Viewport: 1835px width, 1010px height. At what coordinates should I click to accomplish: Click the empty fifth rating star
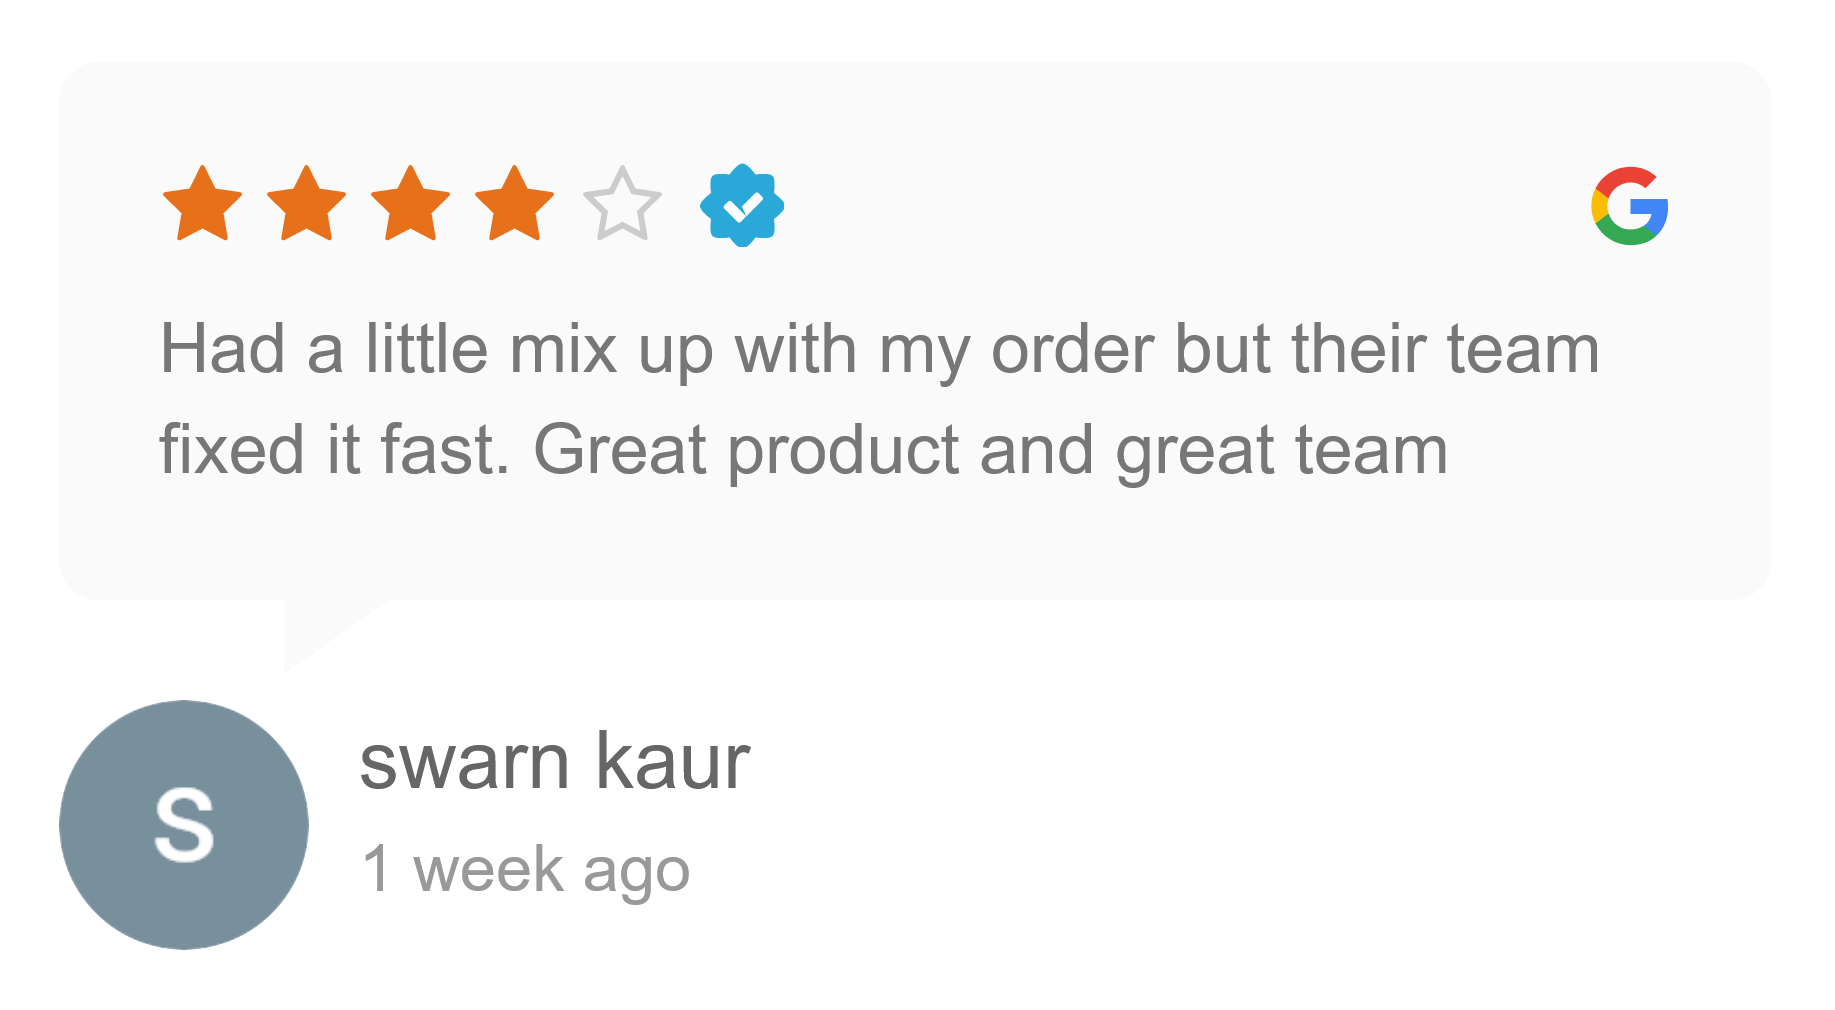coord(622,205)
